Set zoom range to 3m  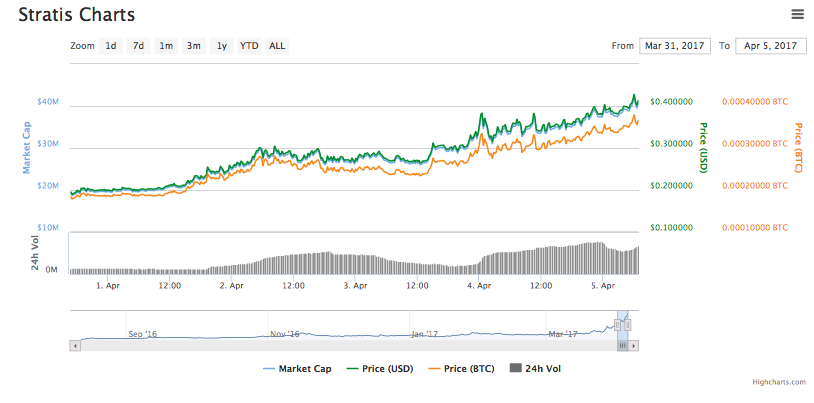click(194, 46)
